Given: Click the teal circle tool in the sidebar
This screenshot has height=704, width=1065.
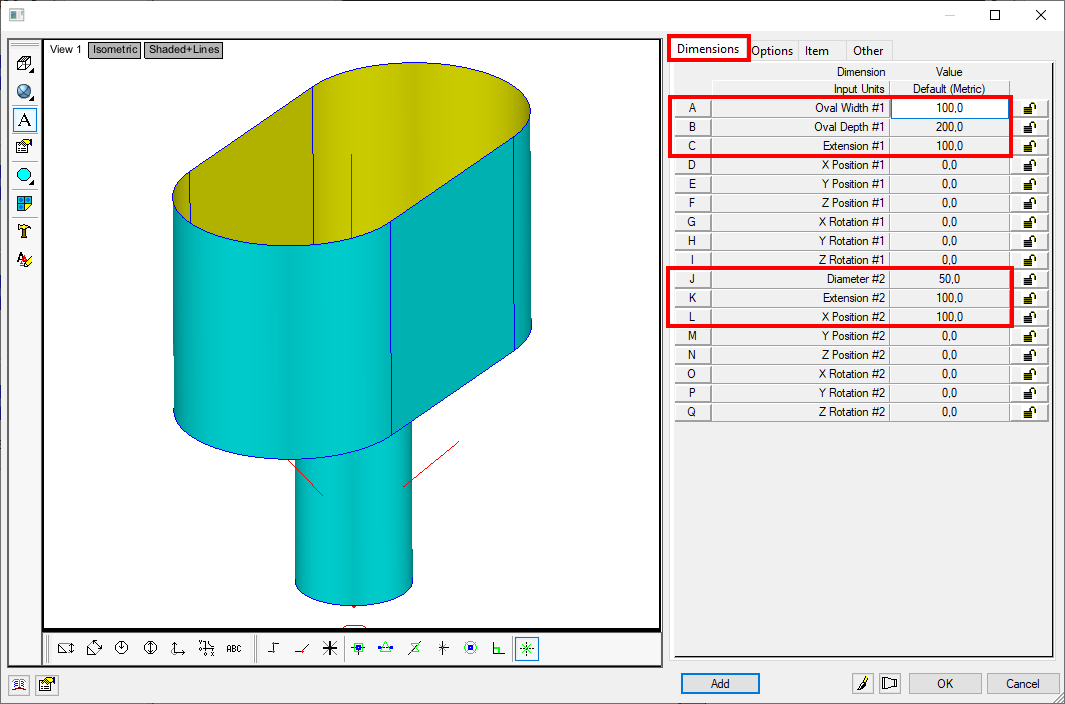Looking at the screenshot, I should click(25, 175).
